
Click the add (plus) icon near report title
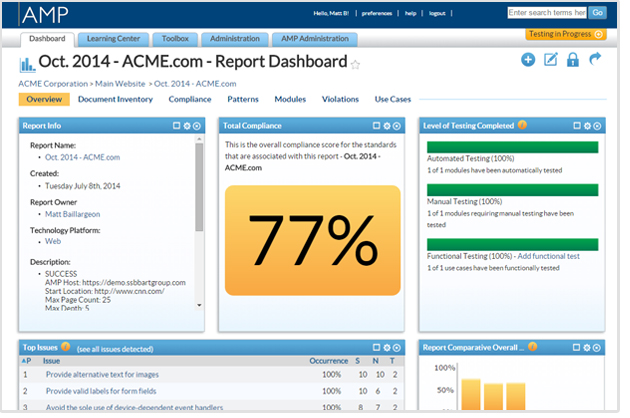(x=528, y=60)
